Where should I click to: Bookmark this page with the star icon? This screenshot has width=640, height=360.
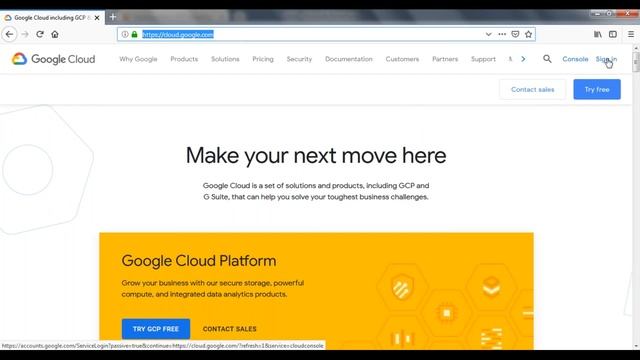click(x=529, y=34)
